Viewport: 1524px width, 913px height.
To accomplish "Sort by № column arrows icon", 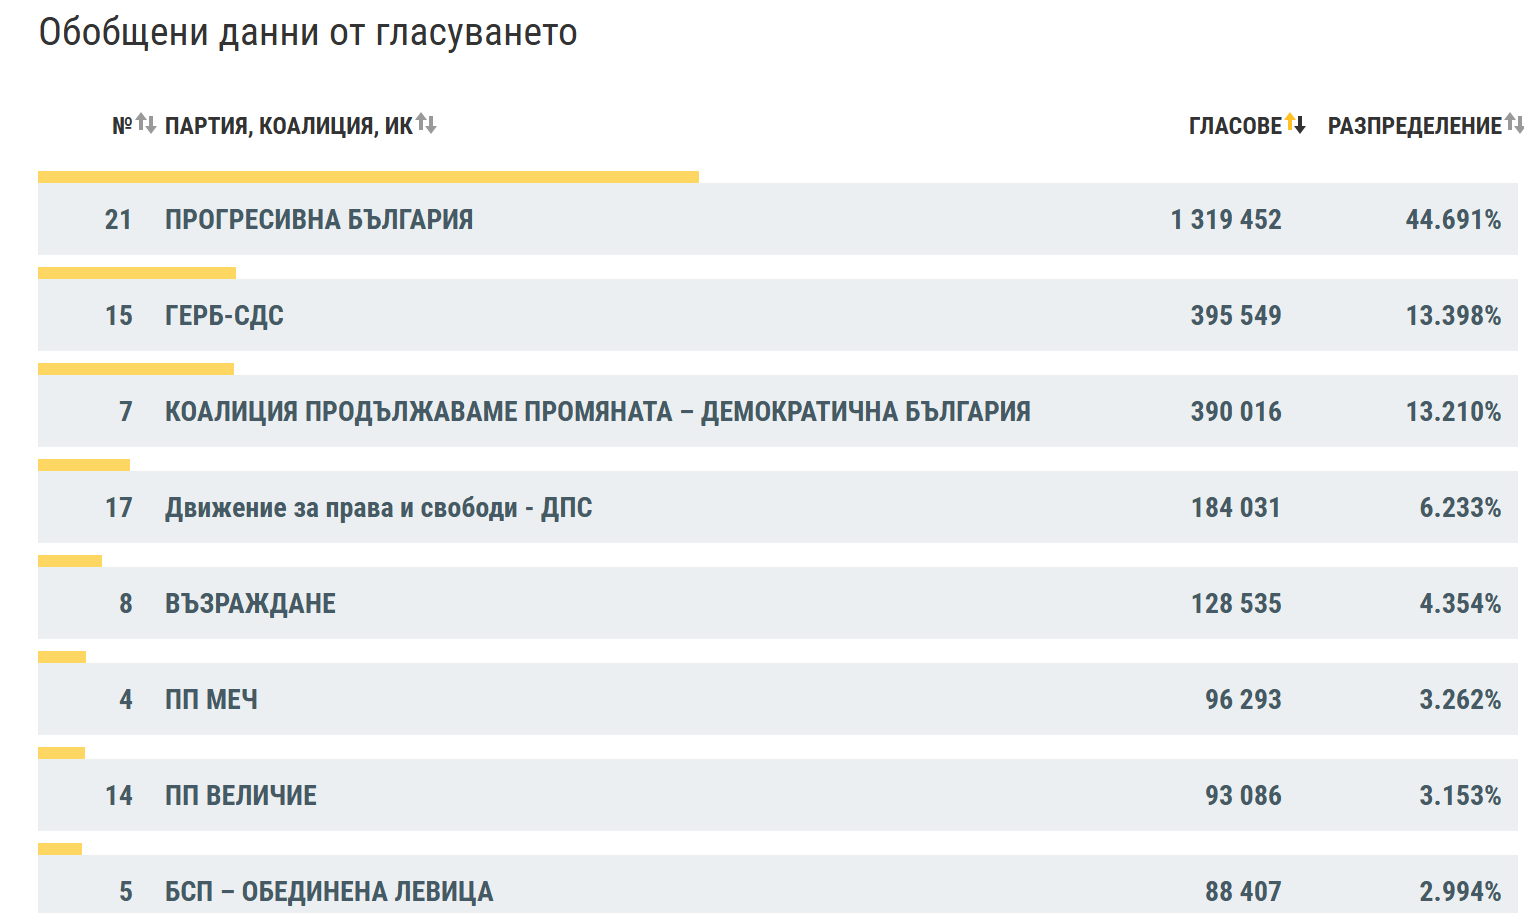I will [x=146, y=124].
